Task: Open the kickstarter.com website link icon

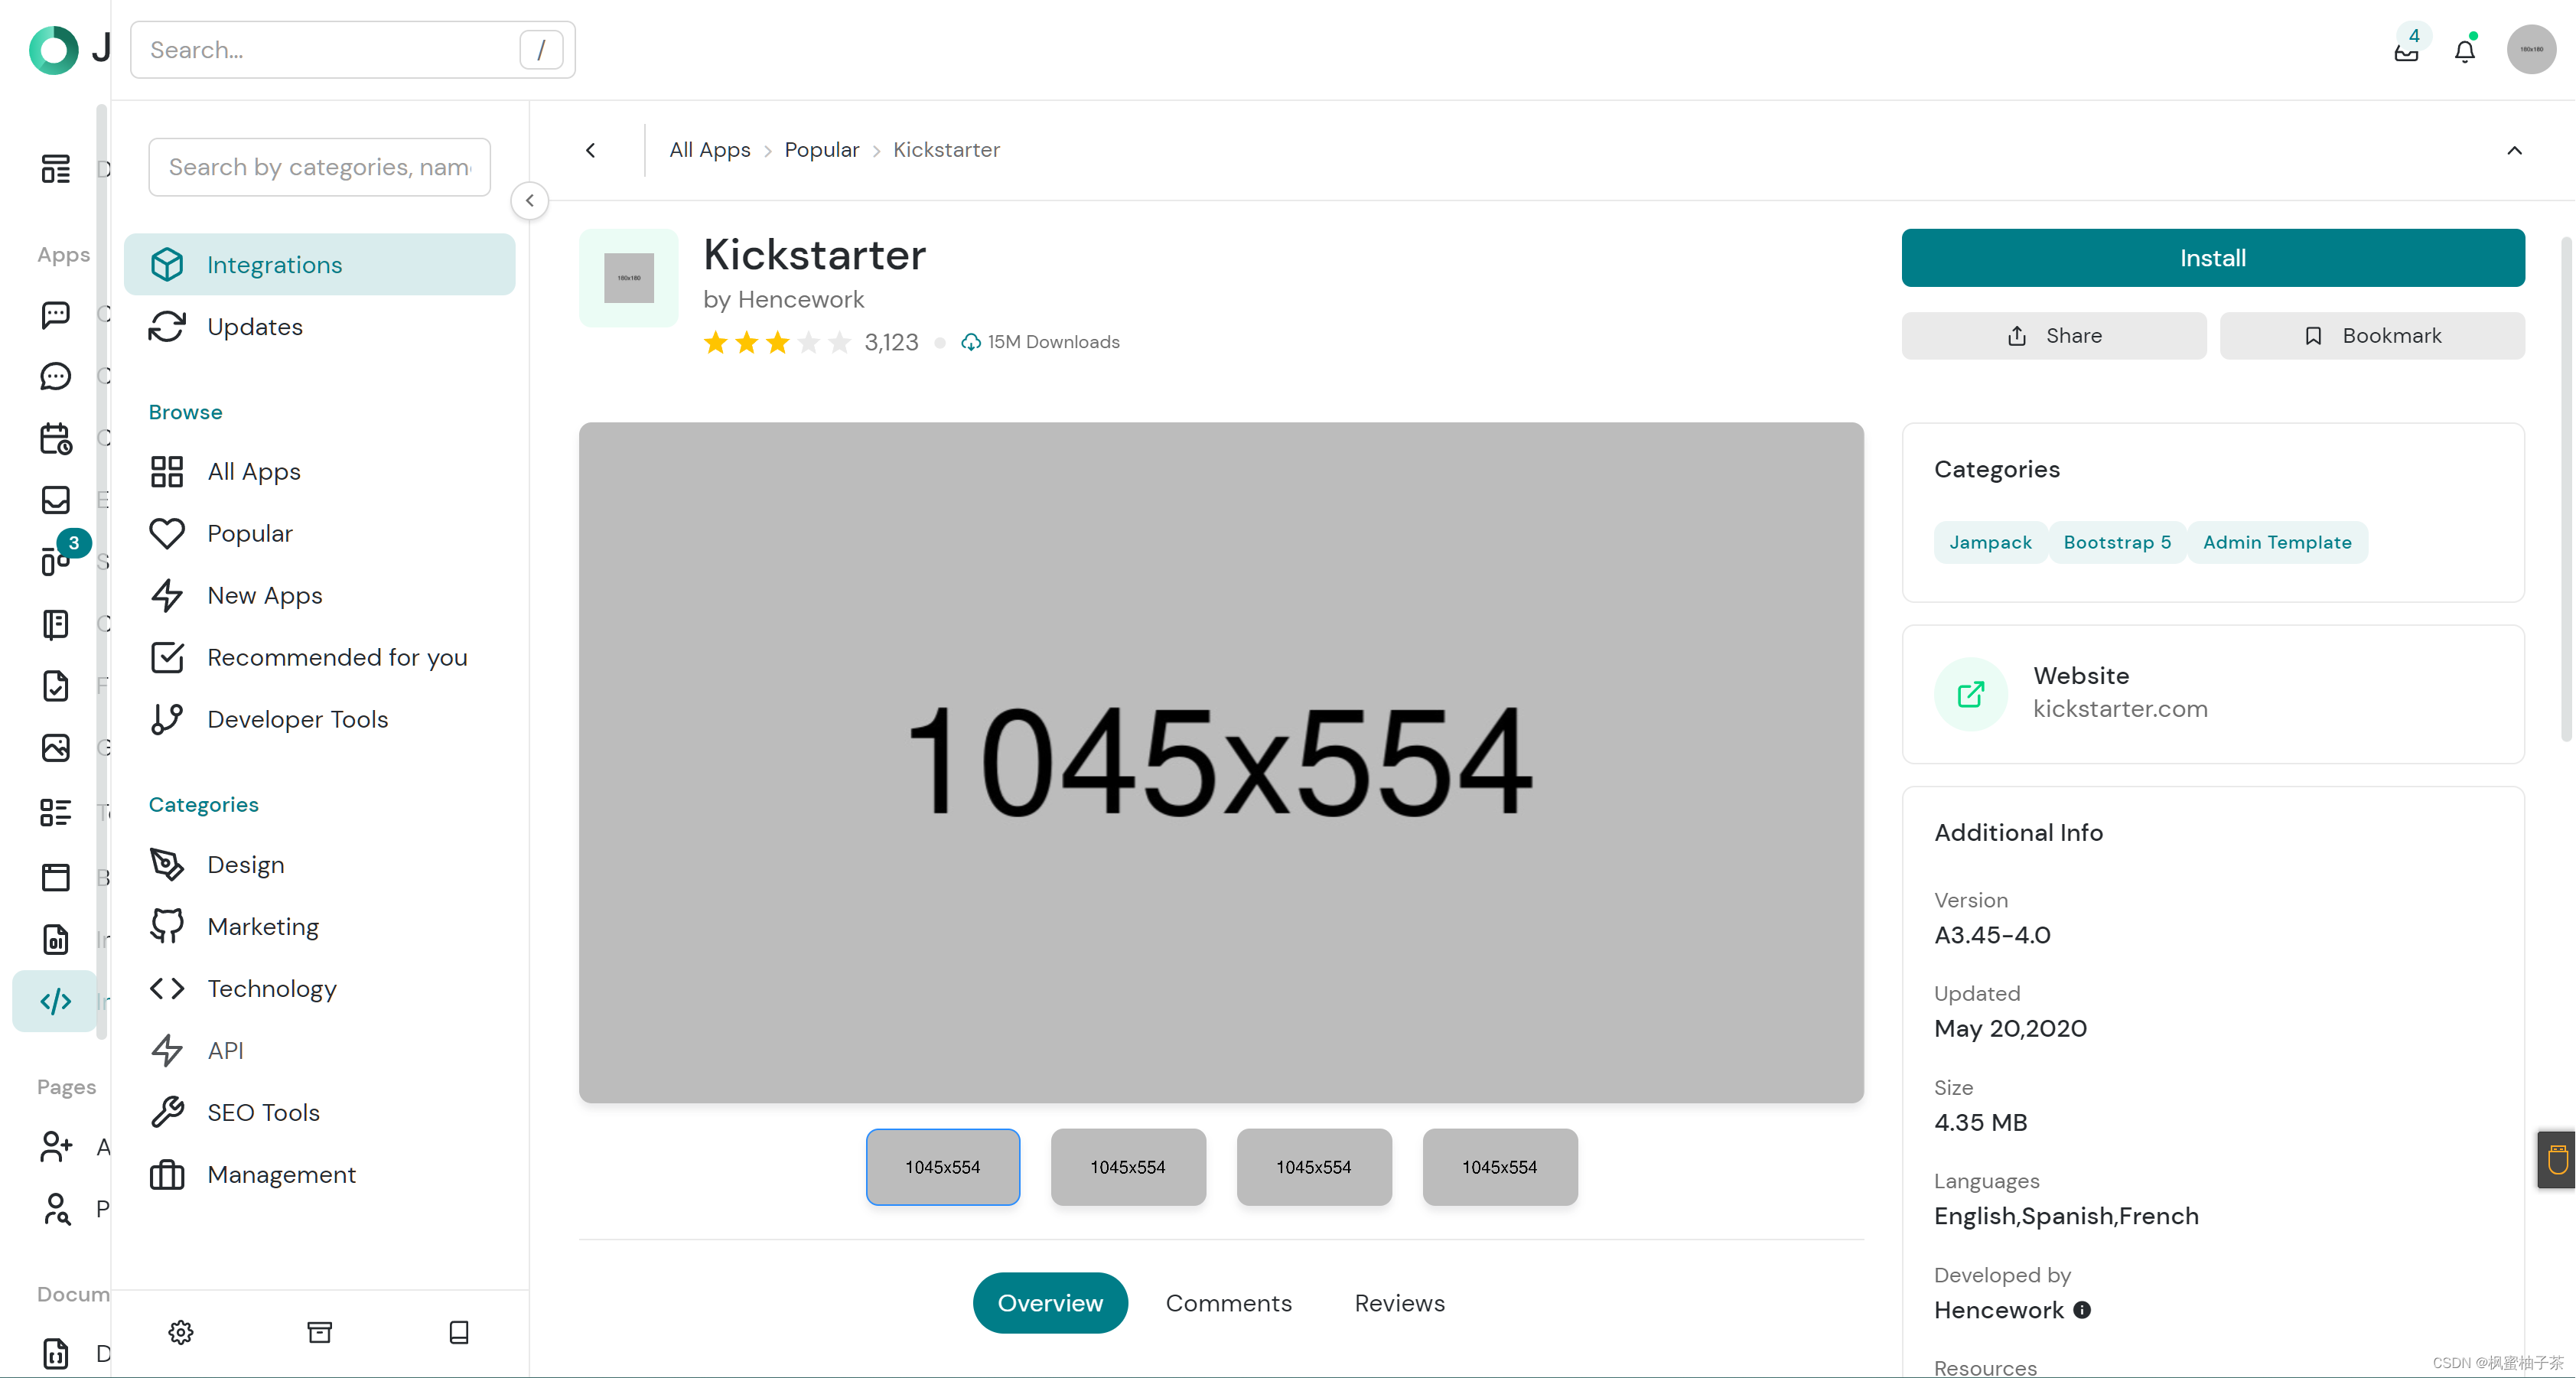Action: [1971, 694]
